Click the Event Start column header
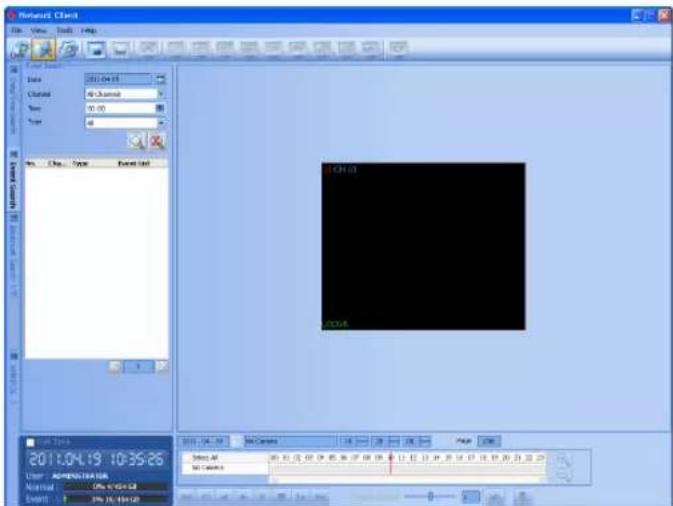Viewport: 673px width, 506px height. click(x=134, y=164)
